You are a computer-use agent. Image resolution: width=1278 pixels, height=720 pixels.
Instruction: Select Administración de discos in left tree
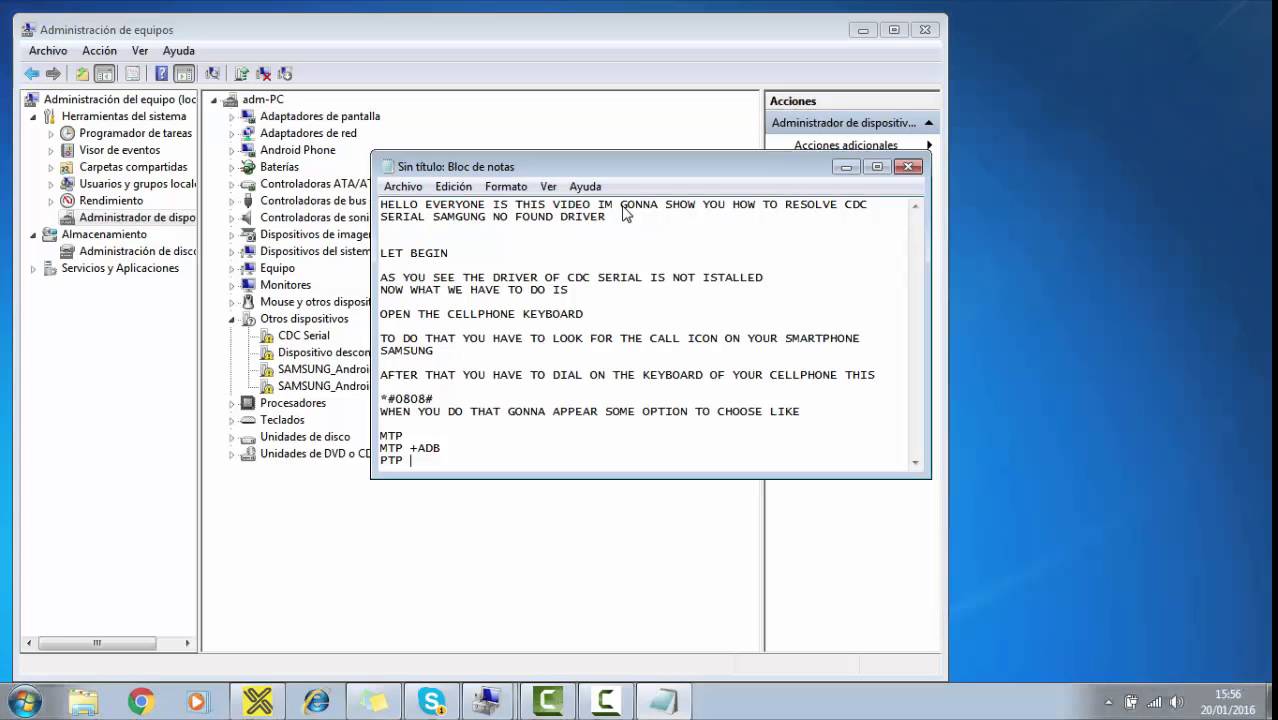coord(137,252)
